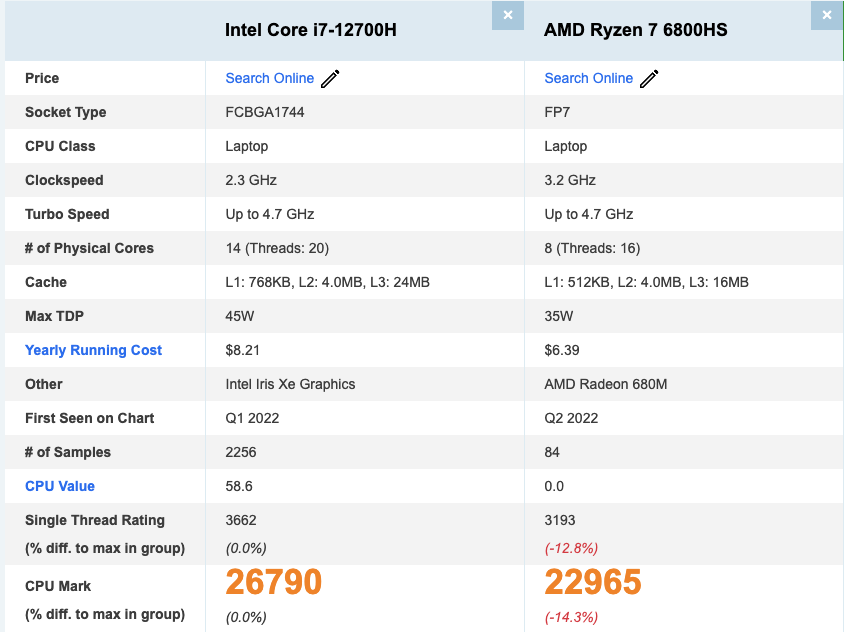The image size is (844, 632).
Task: Select yearly running cost $8.21
Action: click(242, 350)
